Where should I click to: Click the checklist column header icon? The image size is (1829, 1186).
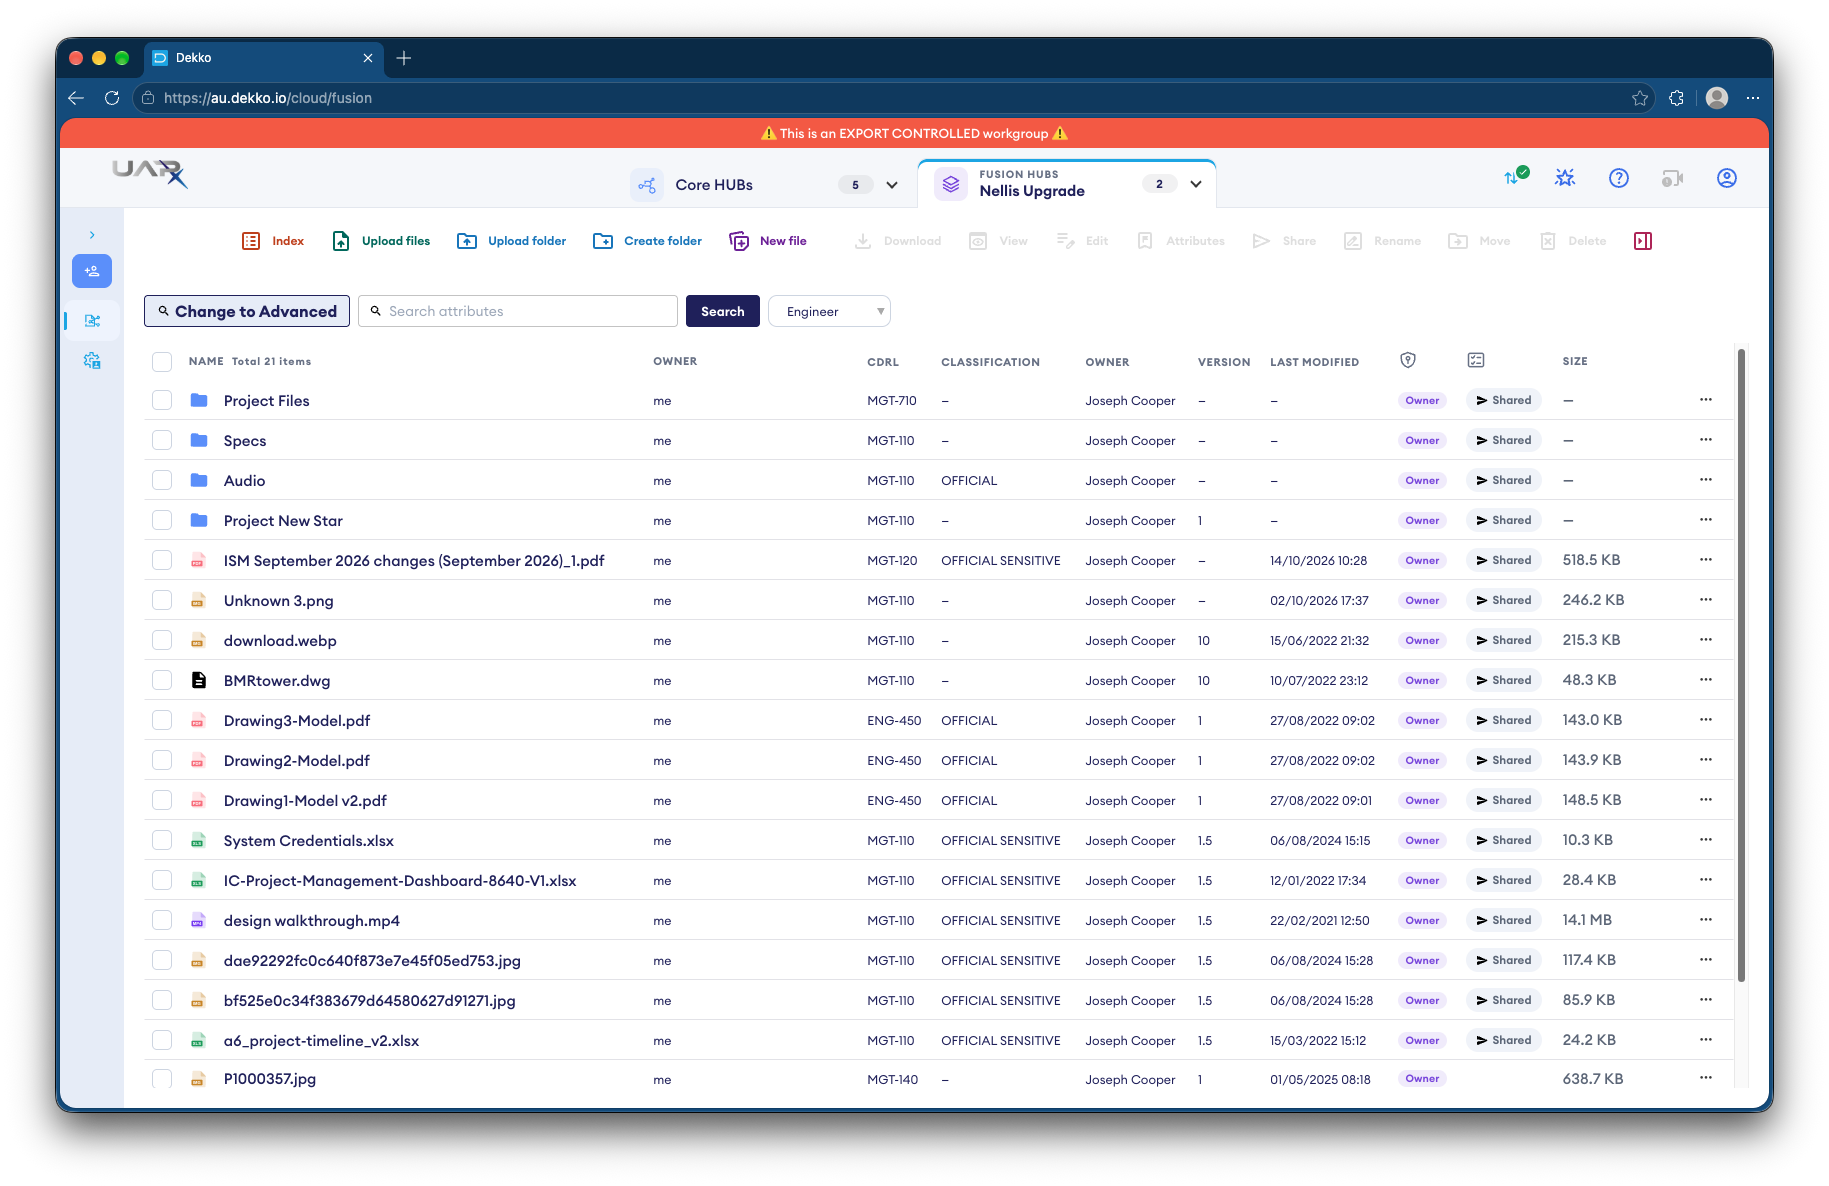1476,360
